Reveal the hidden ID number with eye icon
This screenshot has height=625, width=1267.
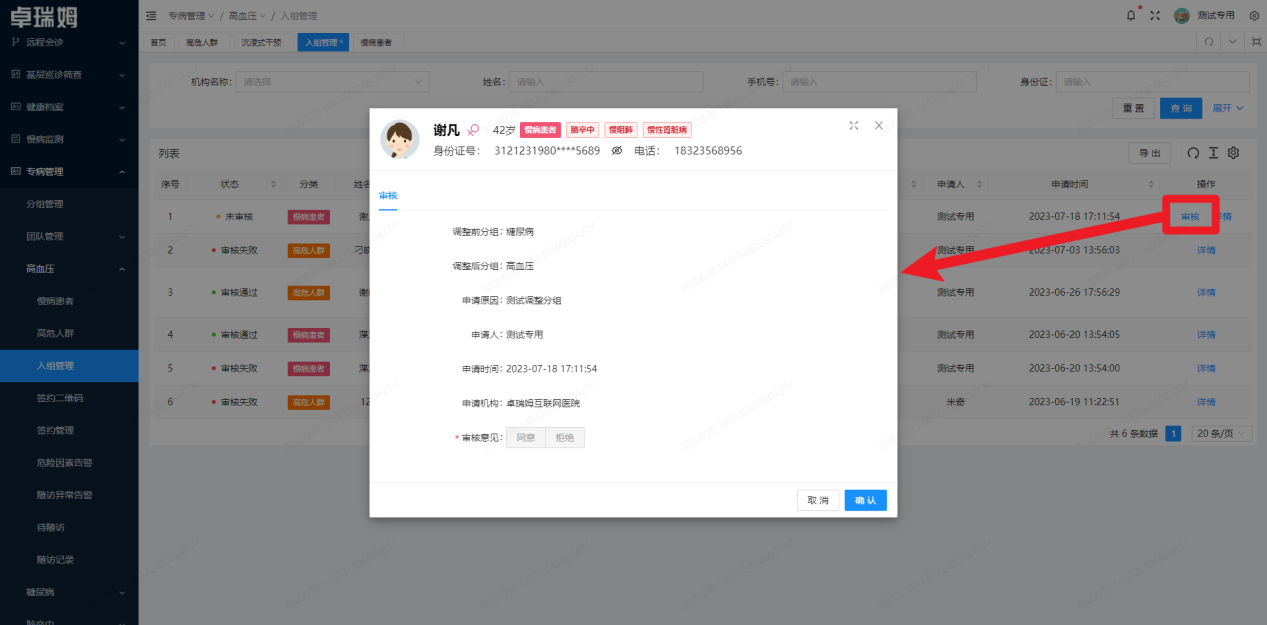coord(617,150)
